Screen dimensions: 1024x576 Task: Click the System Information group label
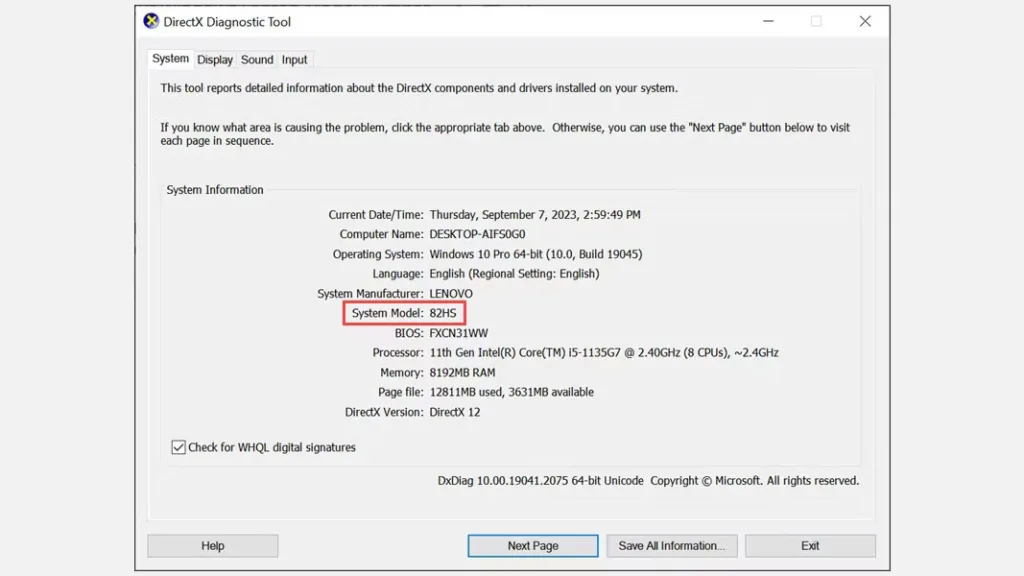215,190
